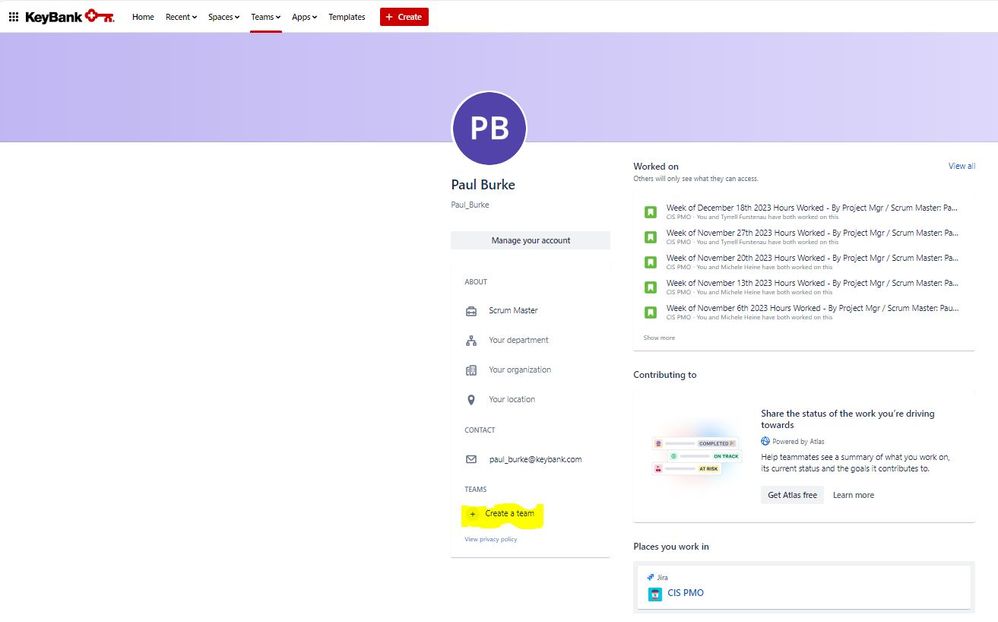Click the Paul Burke name heading
998x622 pixels.
coord(483,185)
